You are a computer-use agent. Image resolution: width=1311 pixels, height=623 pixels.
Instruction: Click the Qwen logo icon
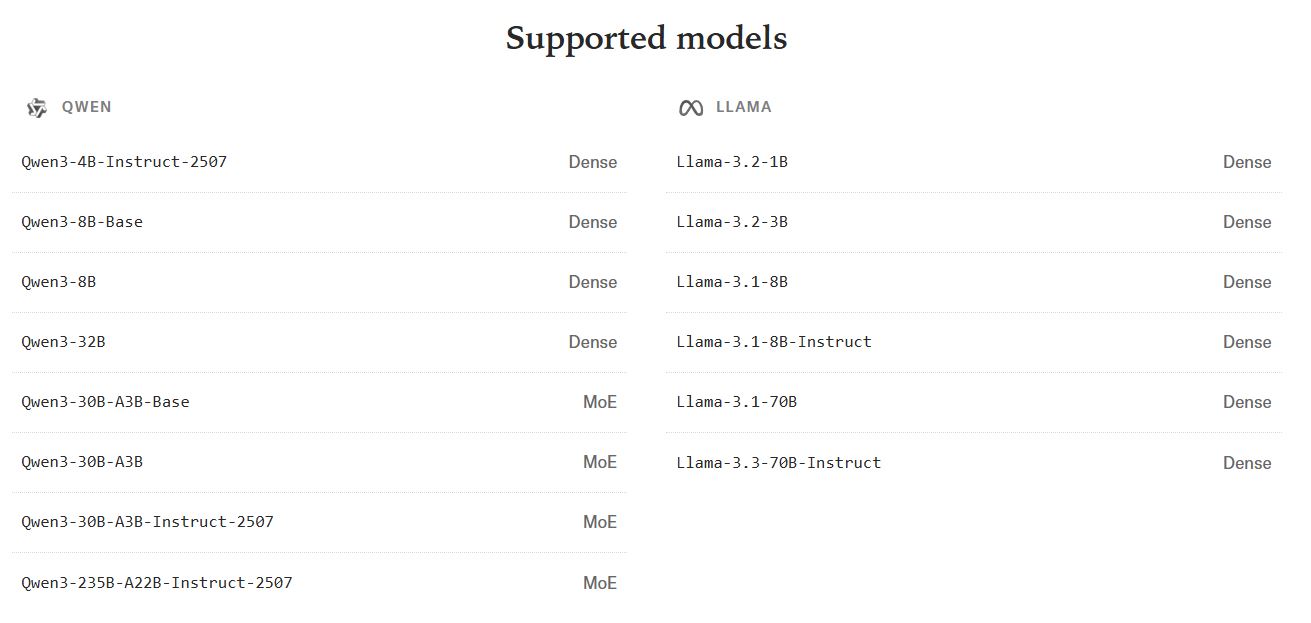pos(37,108)
